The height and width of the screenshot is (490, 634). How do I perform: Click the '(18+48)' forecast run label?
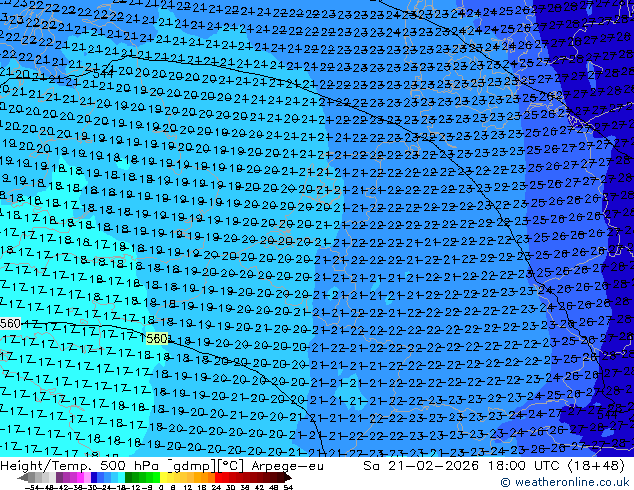596,466
